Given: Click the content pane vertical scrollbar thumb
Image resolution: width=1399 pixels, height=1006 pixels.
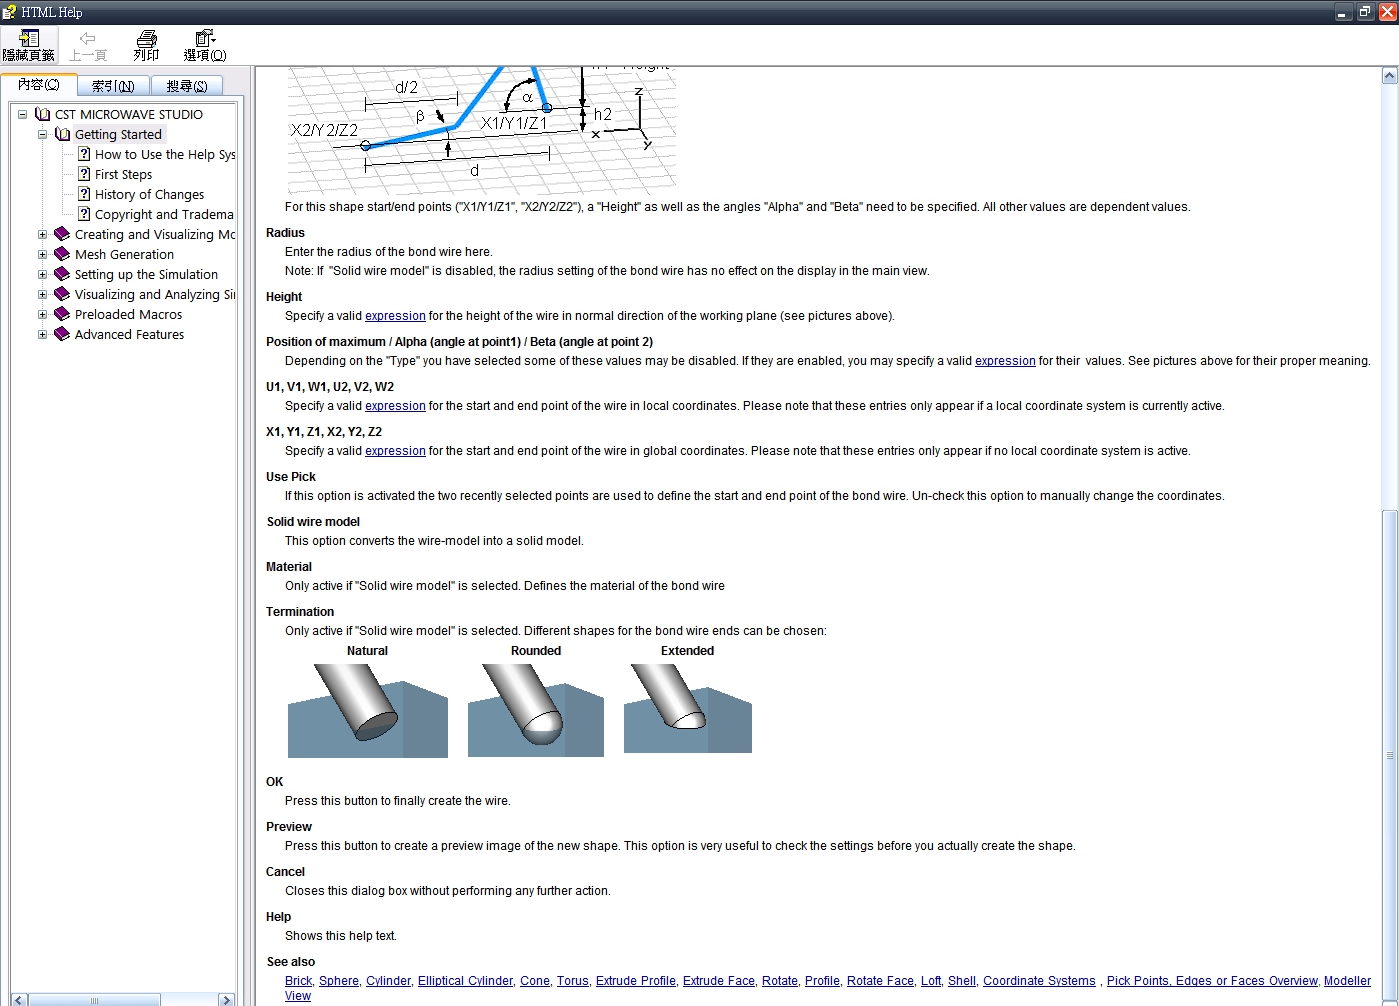Looking at the screenshot, I should tap(1390, 757).
